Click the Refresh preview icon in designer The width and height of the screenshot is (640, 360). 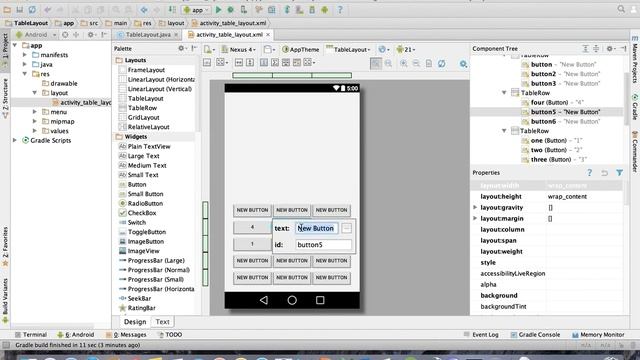[442, 63]
